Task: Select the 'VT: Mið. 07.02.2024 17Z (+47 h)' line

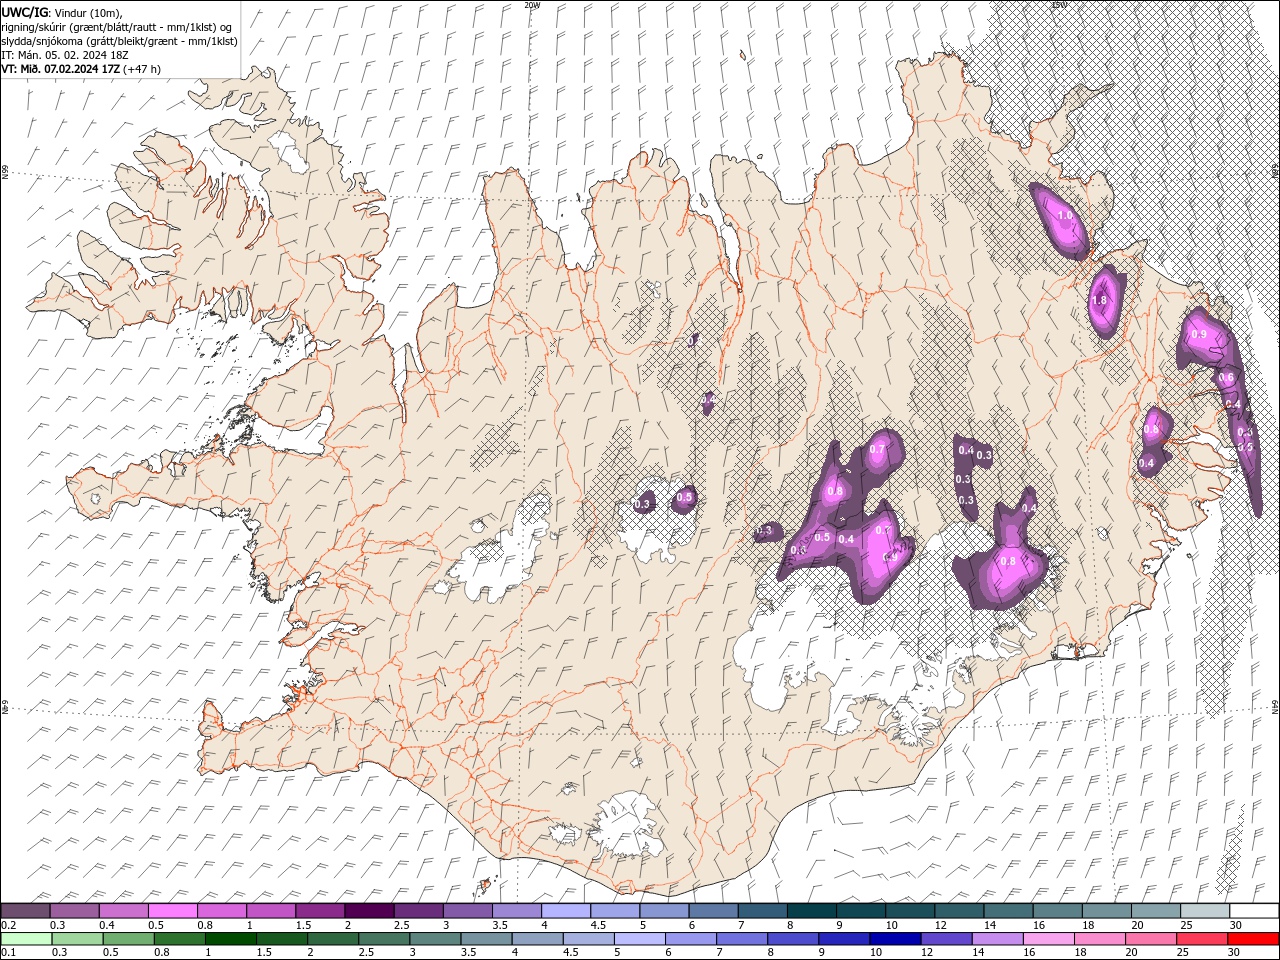Action: [x=81, y=69]
